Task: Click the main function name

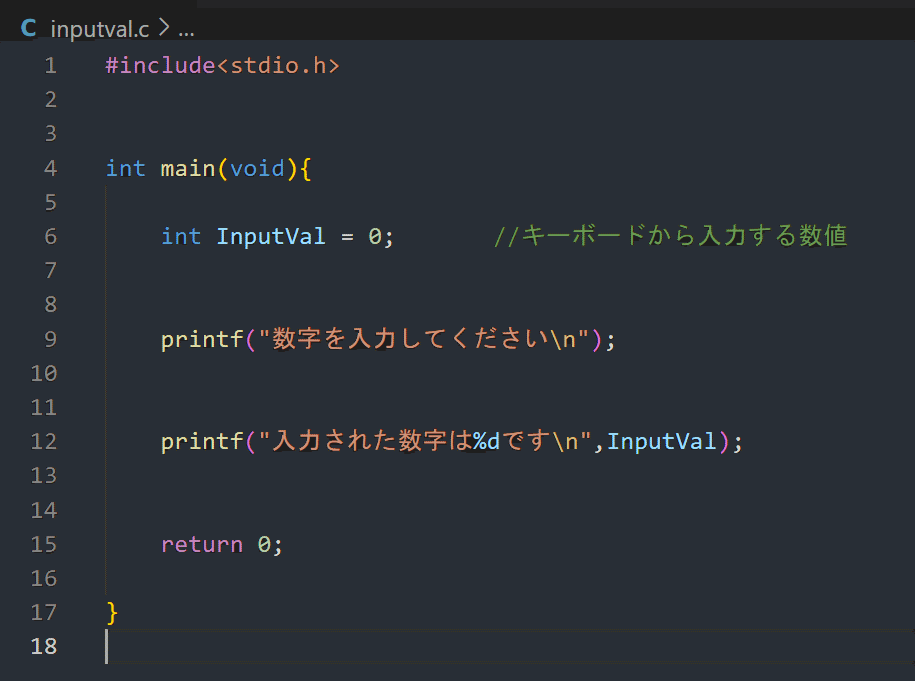Action: [187, 168]
